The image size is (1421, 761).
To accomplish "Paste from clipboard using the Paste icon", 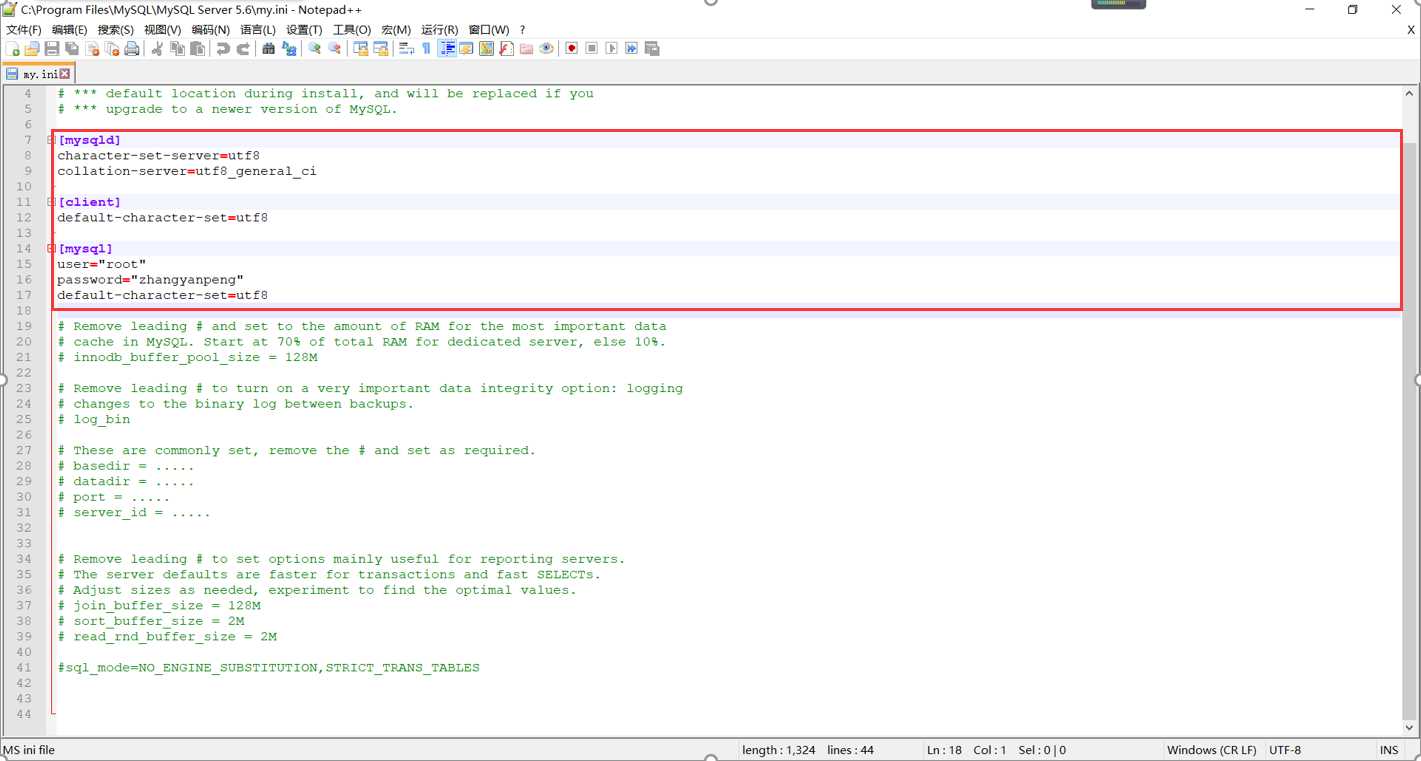I will (197, 48).
